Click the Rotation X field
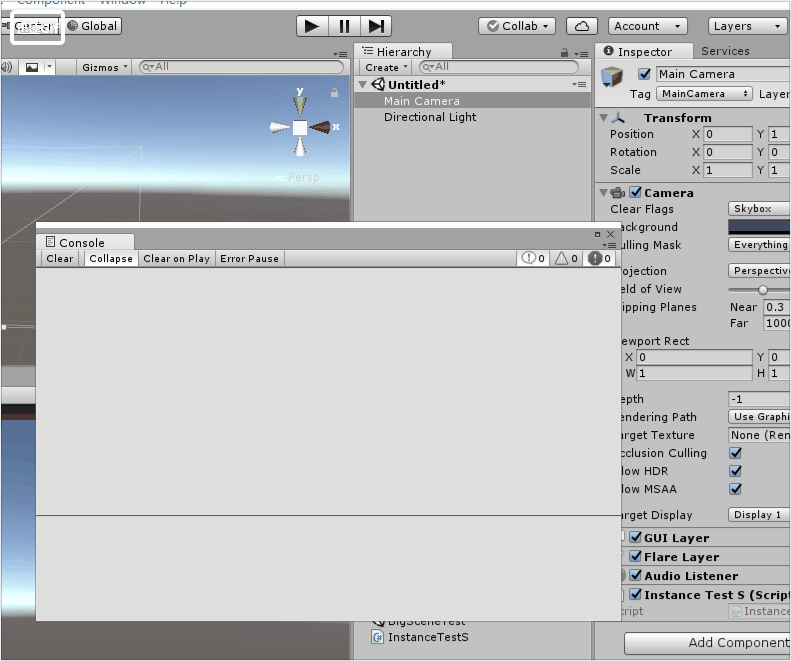This screenshot has height=661, width=791. pyautogui.click(x=728, y=152)
